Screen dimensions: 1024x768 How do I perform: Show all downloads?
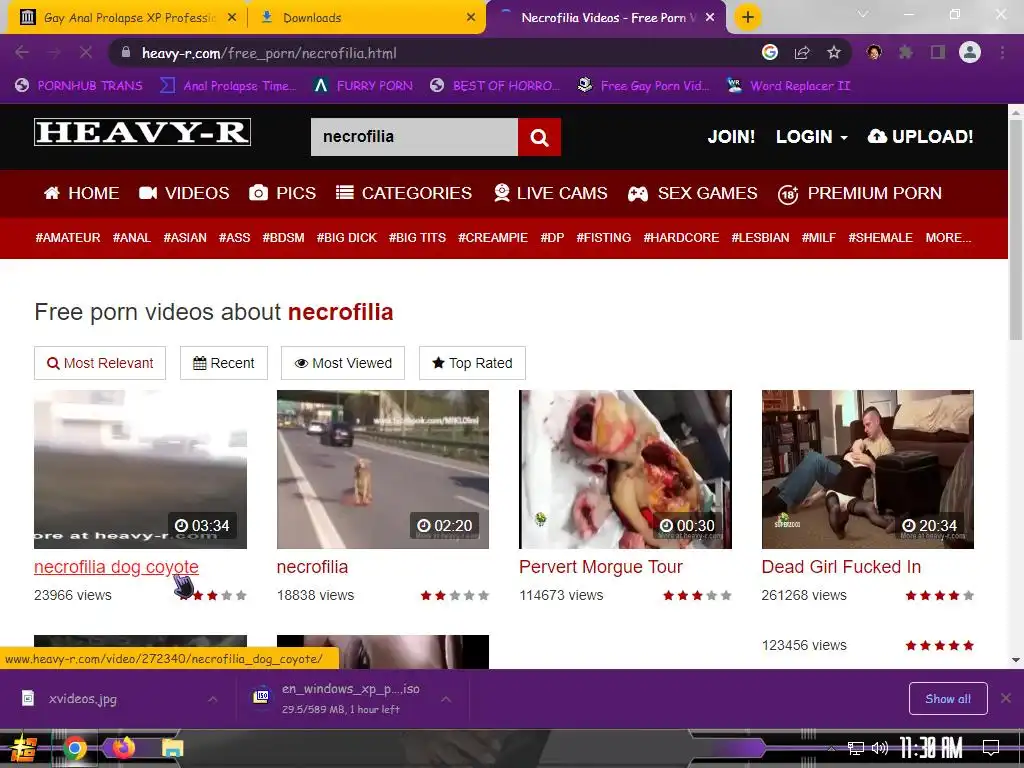pyautogui.click(x=948, y=699)
